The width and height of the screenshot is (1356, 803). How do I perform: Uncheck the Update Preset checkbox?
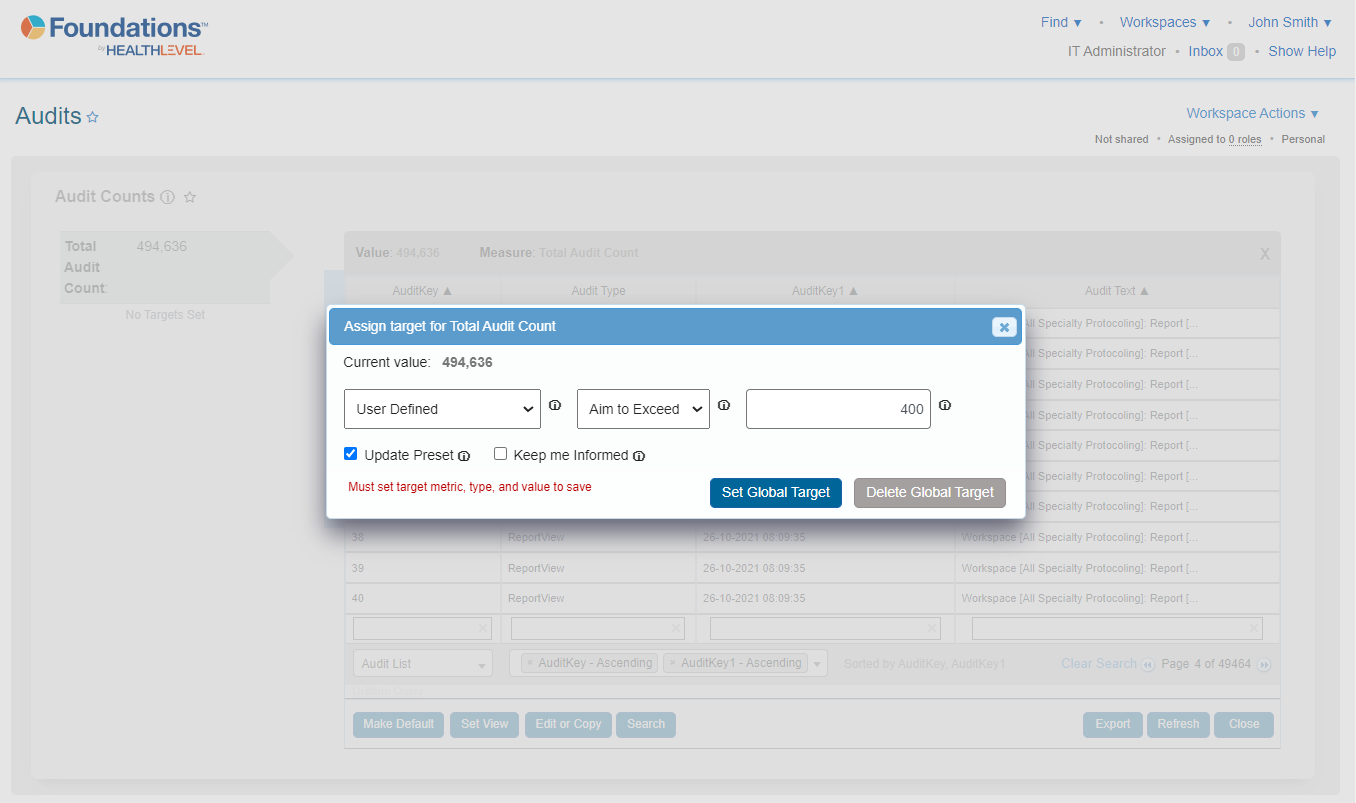351,454
